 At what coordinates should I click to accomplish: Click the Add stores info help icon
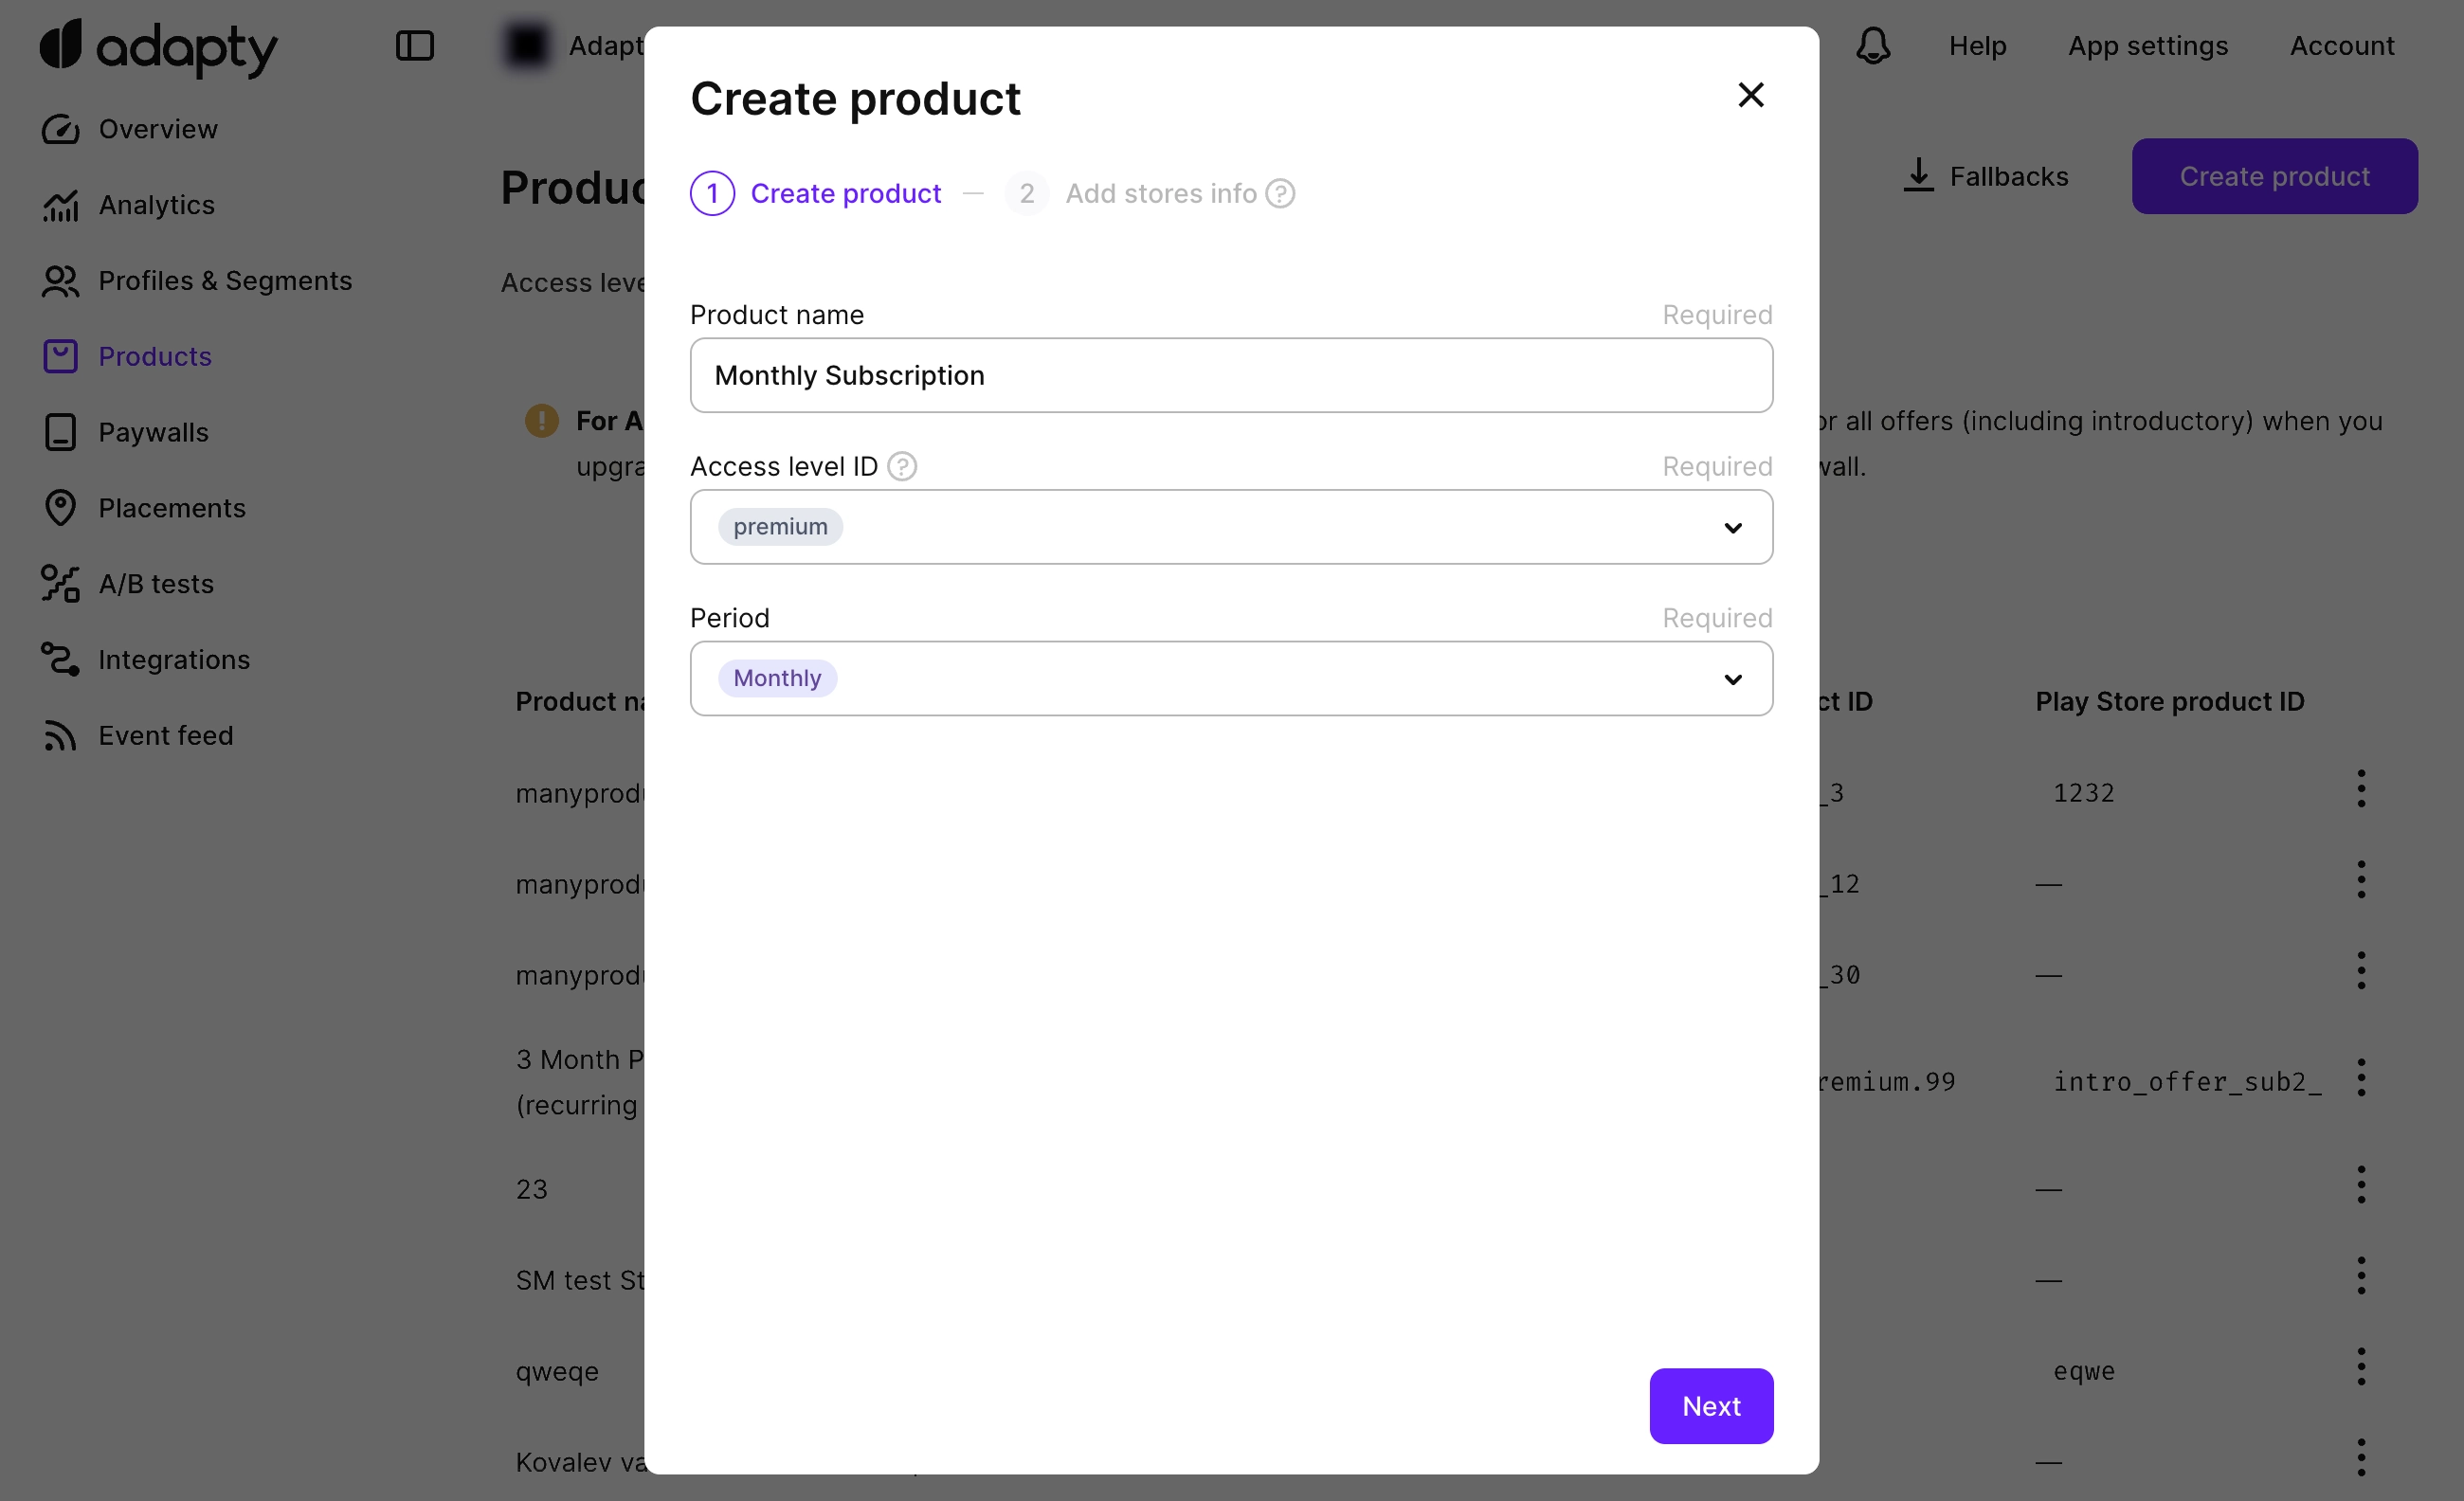click(x=1280, y=194)
